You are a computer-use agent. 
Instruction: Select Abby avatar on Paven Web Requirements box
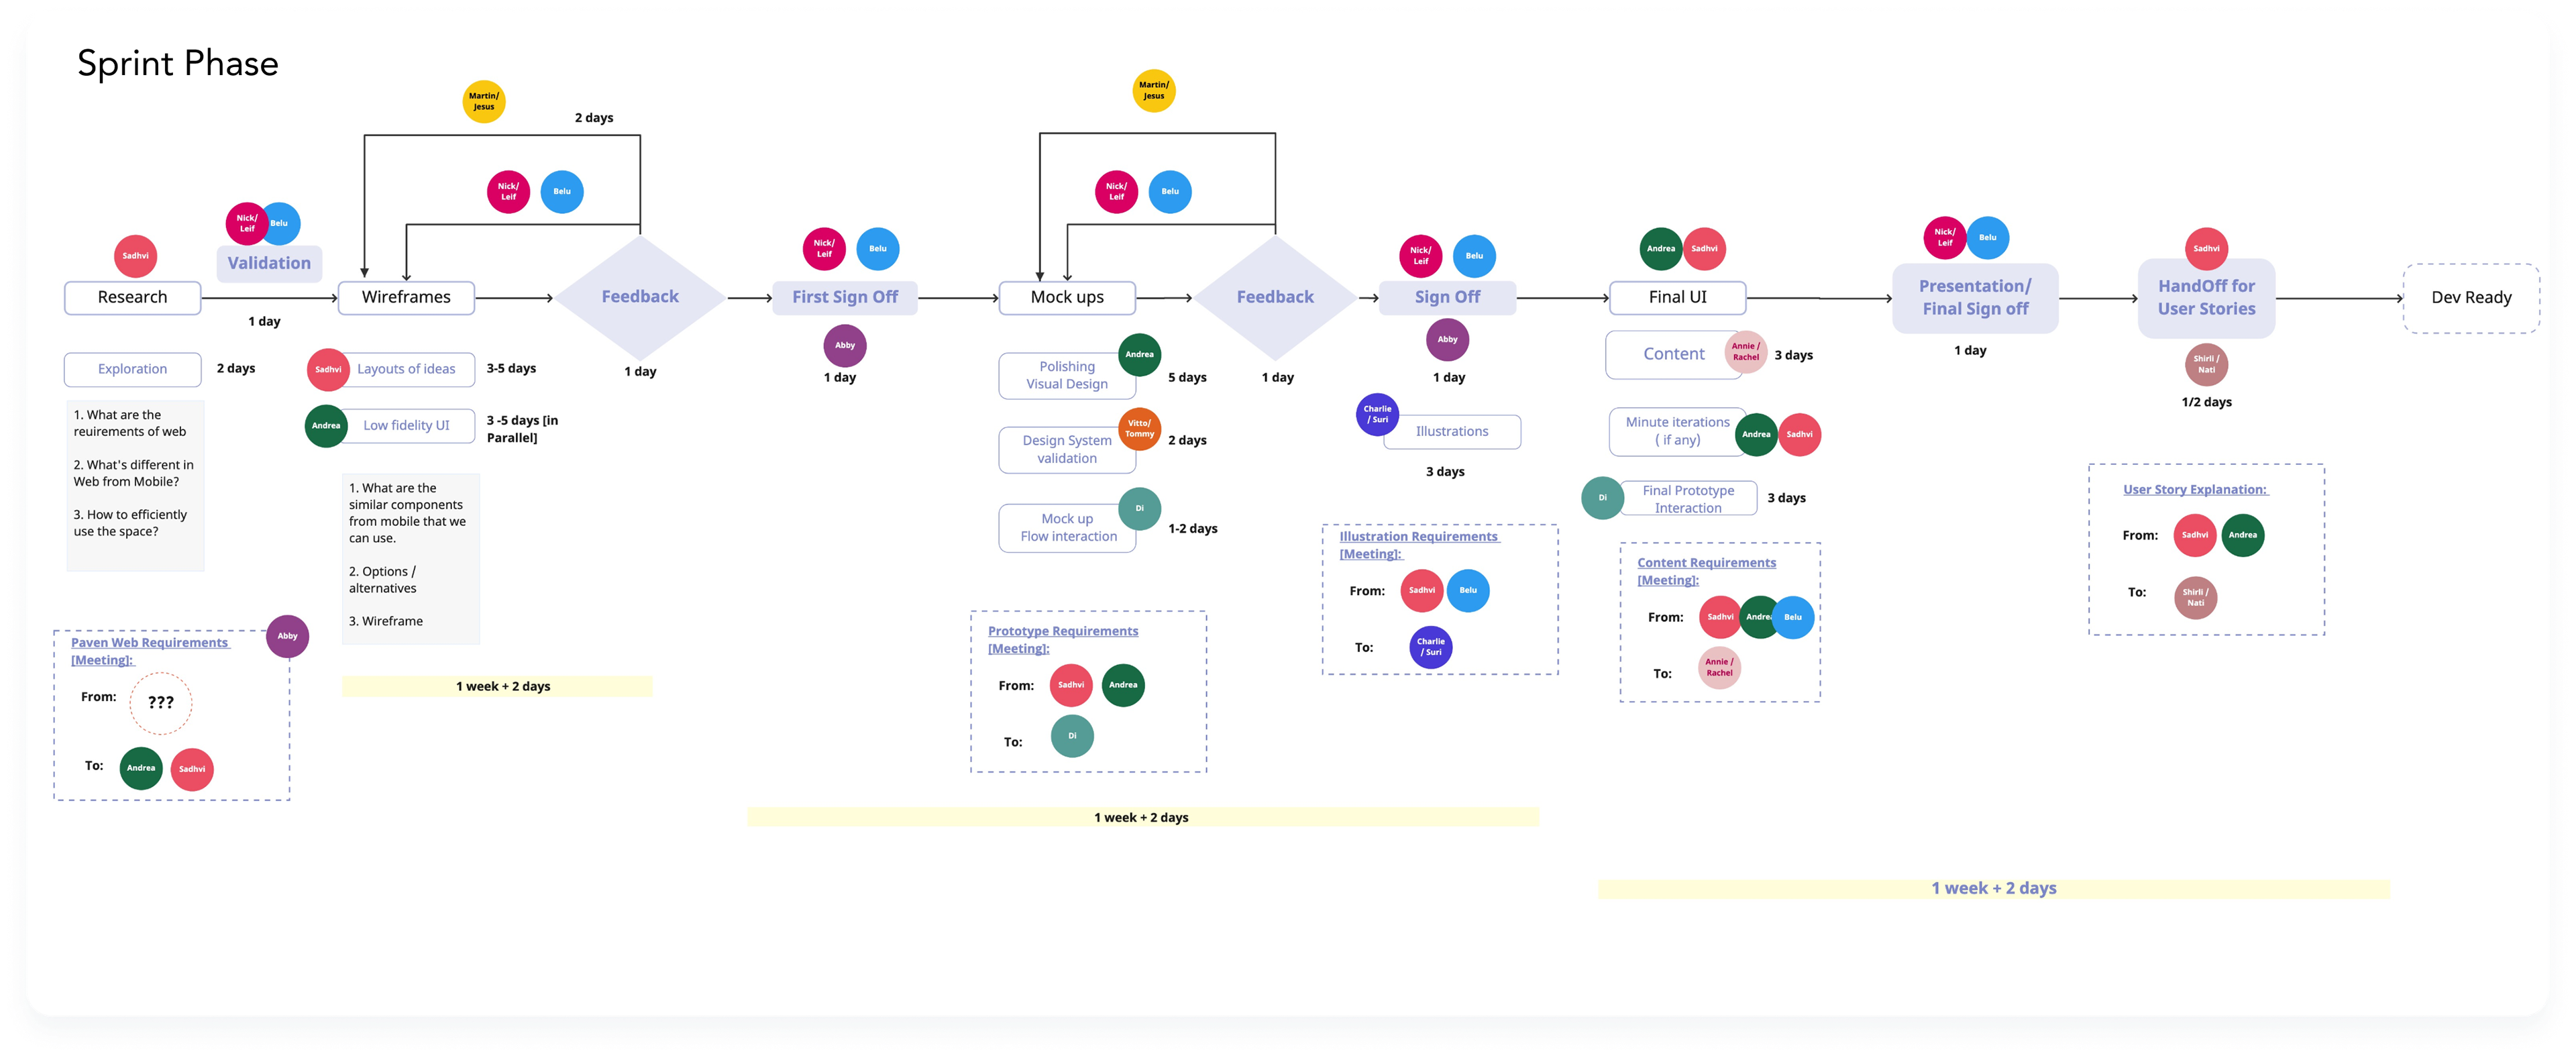[x=288, y=636]
